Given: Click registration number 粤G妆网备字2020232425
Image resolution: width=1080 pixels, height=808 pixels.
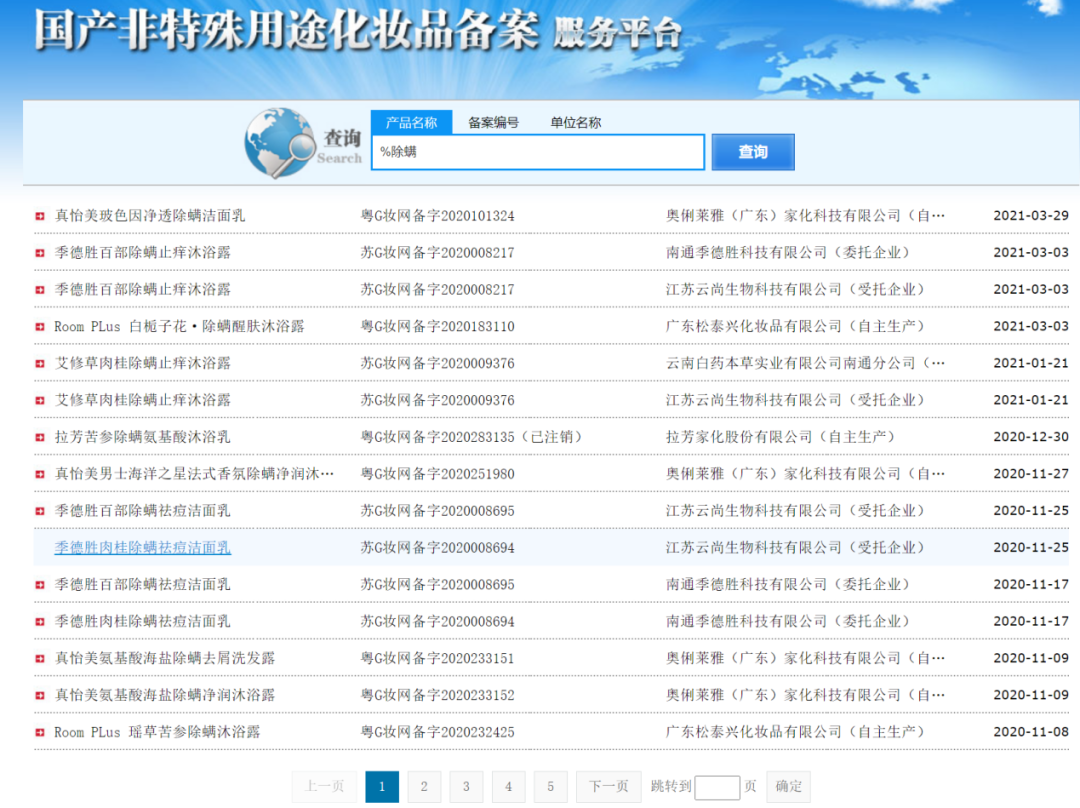Looking at the screenshot, I should coord(437,732).
